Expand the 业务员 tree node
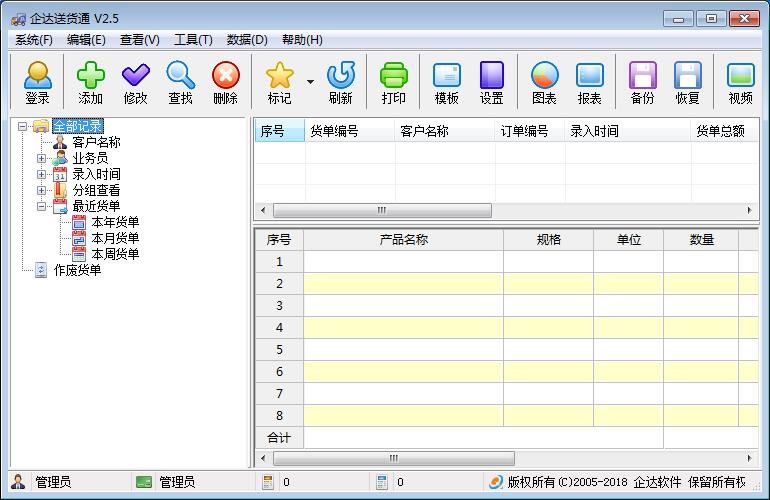The image size is (770, 500). coord(42,158)
